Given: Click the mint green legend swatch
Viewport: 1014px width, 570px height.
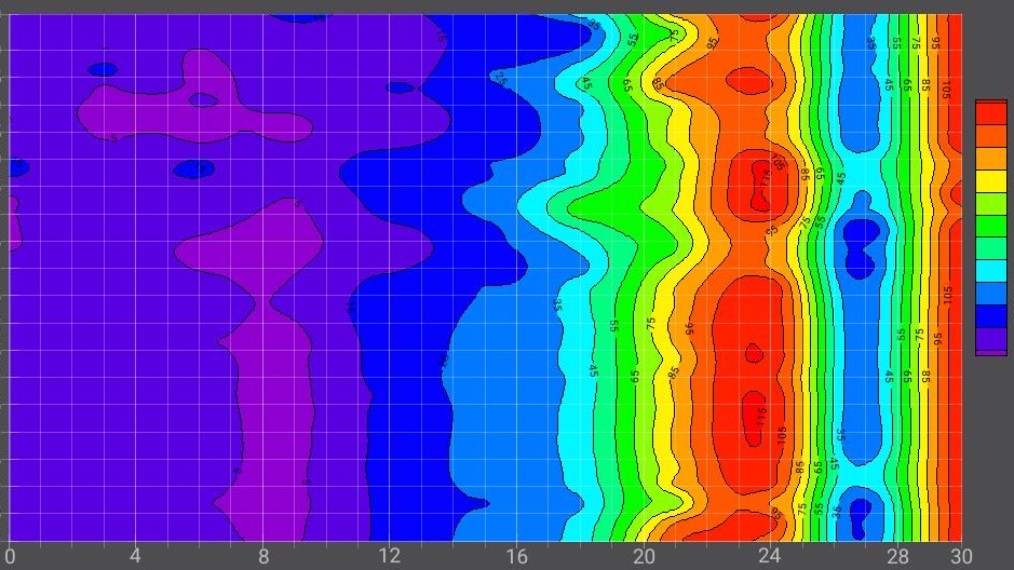Looking at the screenshot, I should pyautogui.click(x=991, y=248).
